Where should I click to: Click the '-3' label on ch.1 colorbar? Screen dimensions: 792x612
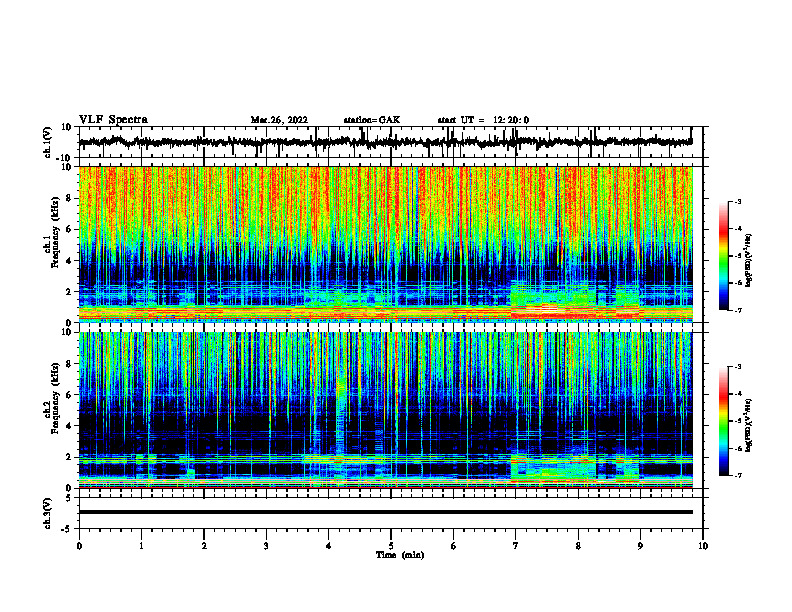pos(737,201)
